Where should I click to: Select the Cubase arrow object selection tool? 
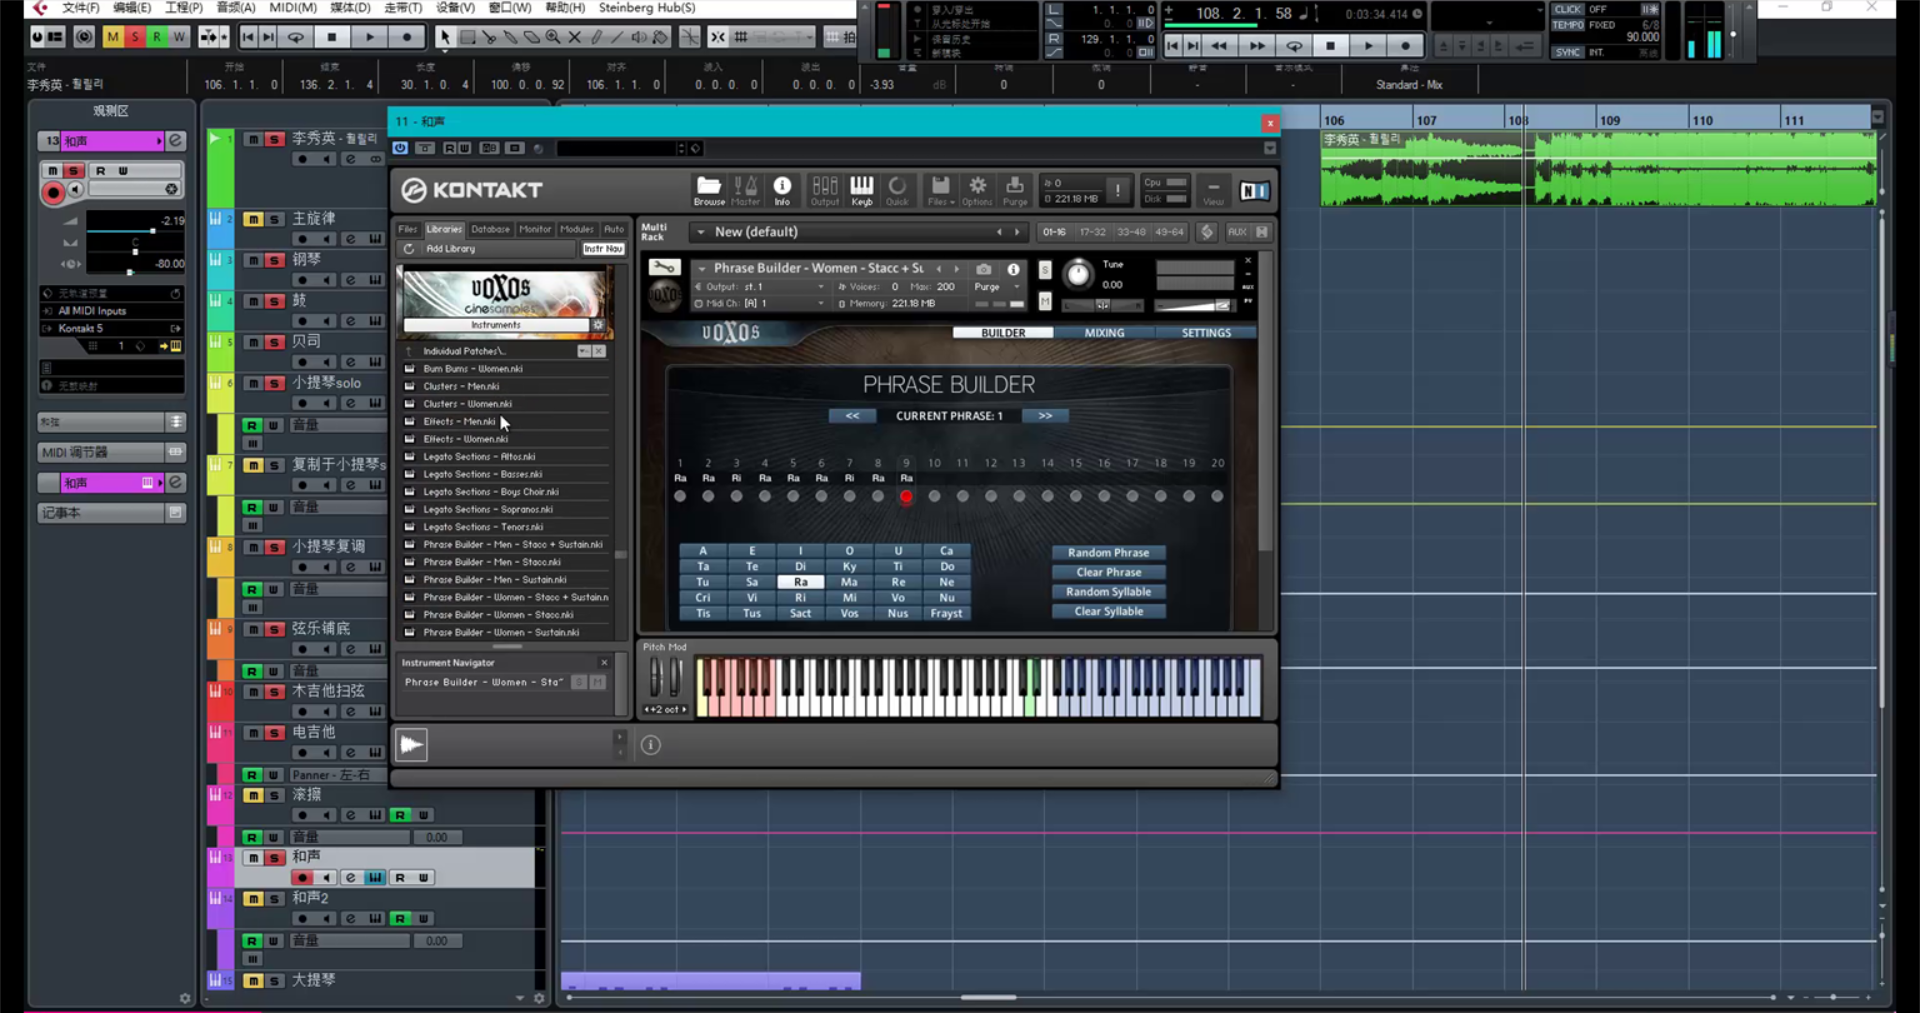(445, 37)
